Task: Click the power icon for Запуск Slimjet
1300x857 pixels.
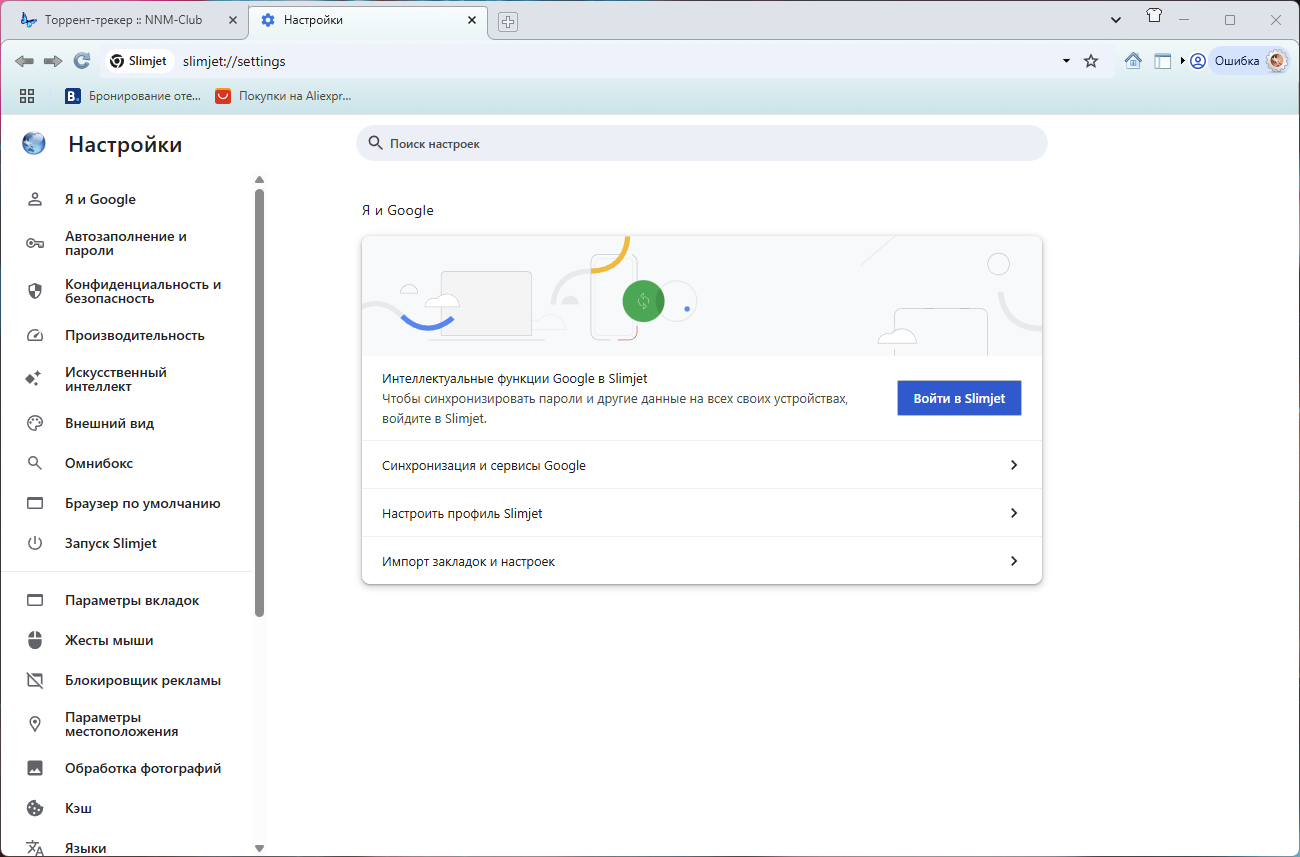Action: [35, 543]
